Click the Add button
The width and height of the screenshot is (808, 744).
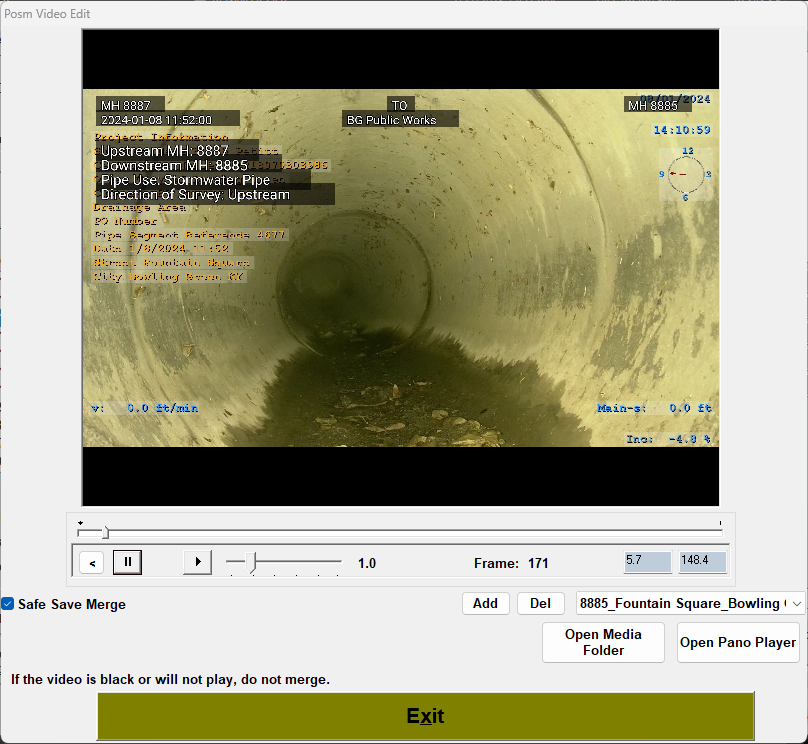click(485, 603)
